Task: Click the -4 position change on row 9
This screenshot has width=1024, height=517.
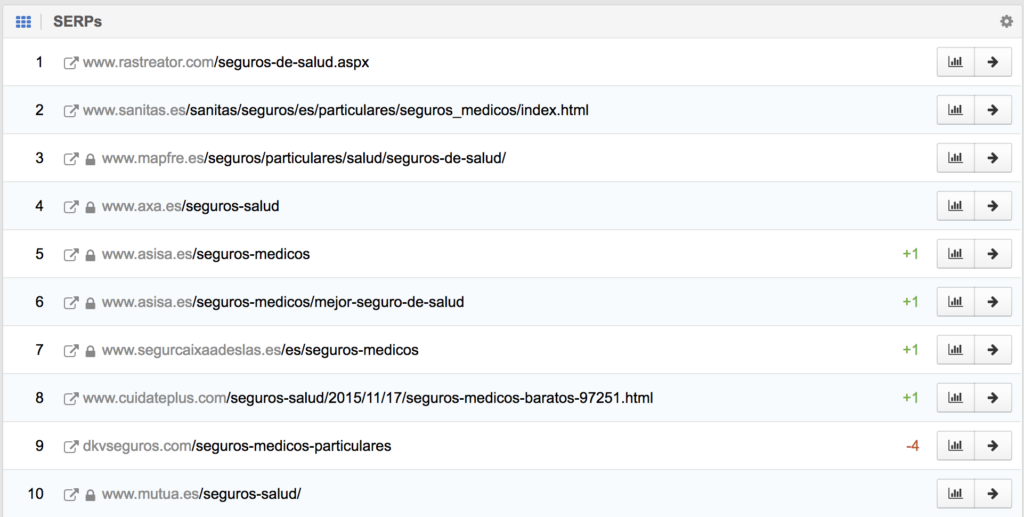Action: (x=911, y=446)
